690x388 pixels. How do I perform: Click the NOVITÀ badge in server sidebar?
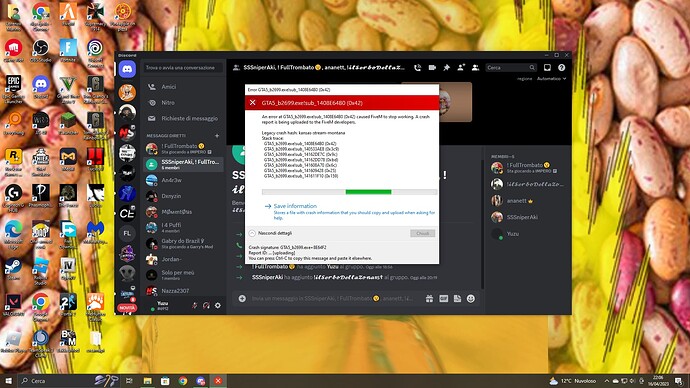(x=127, y=307)
